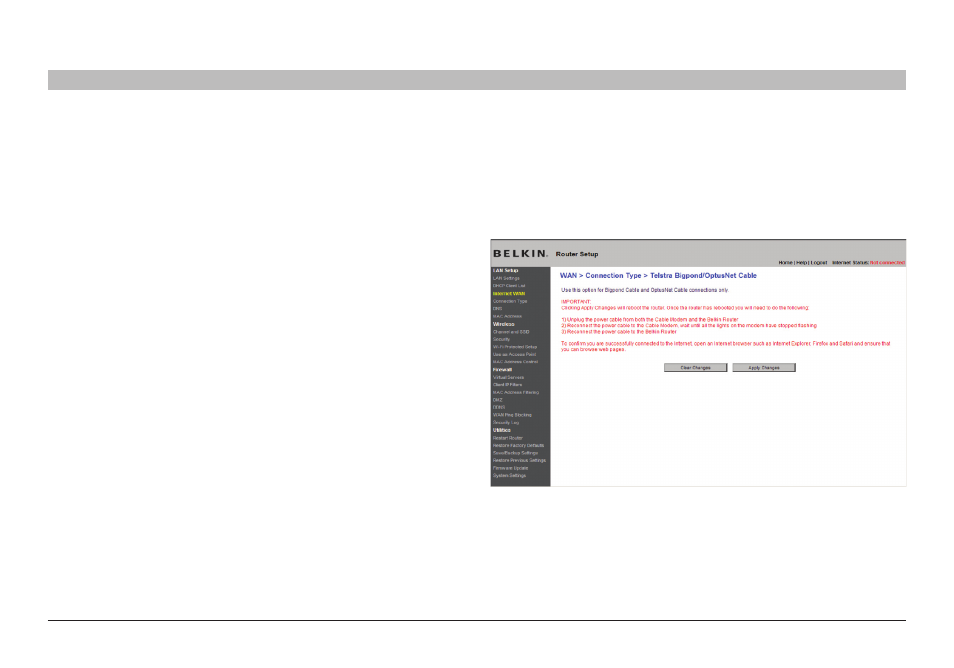Viewport: 954px width, 668px height.
Task: Open Channel and SSID settings
Action: tap(510, 332)
